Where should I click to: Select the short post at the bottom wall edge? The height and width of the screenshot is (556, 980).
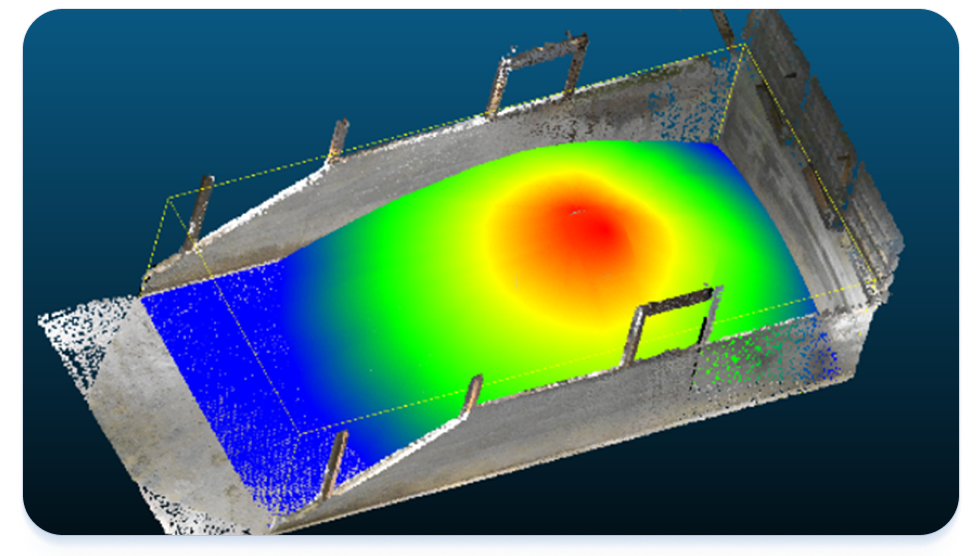337,463
